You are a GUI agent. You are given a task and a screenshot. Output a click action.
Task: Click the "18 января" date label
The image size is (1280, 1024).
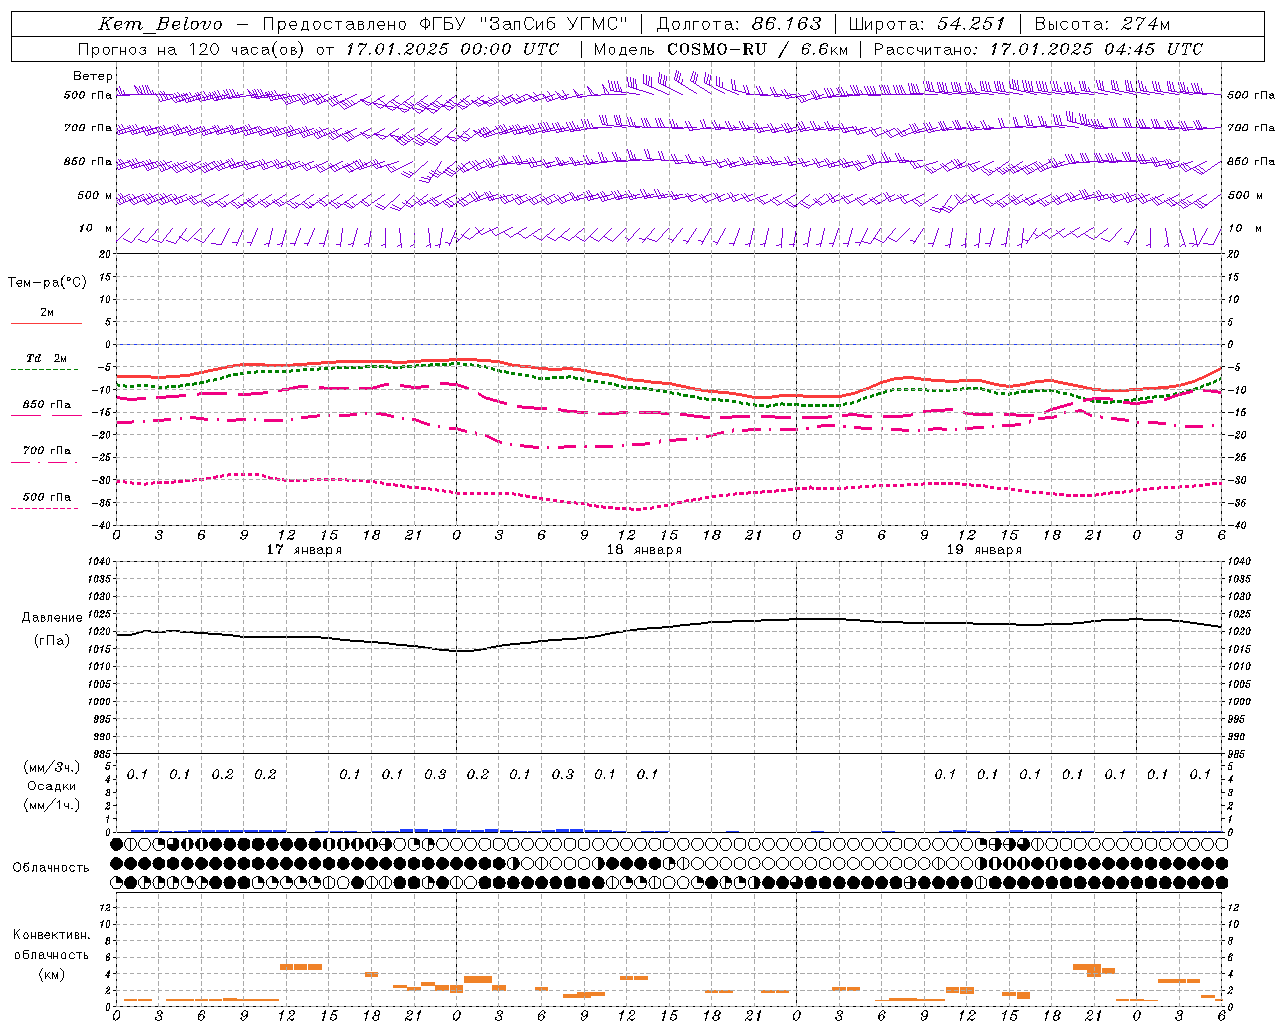point(644,550)
